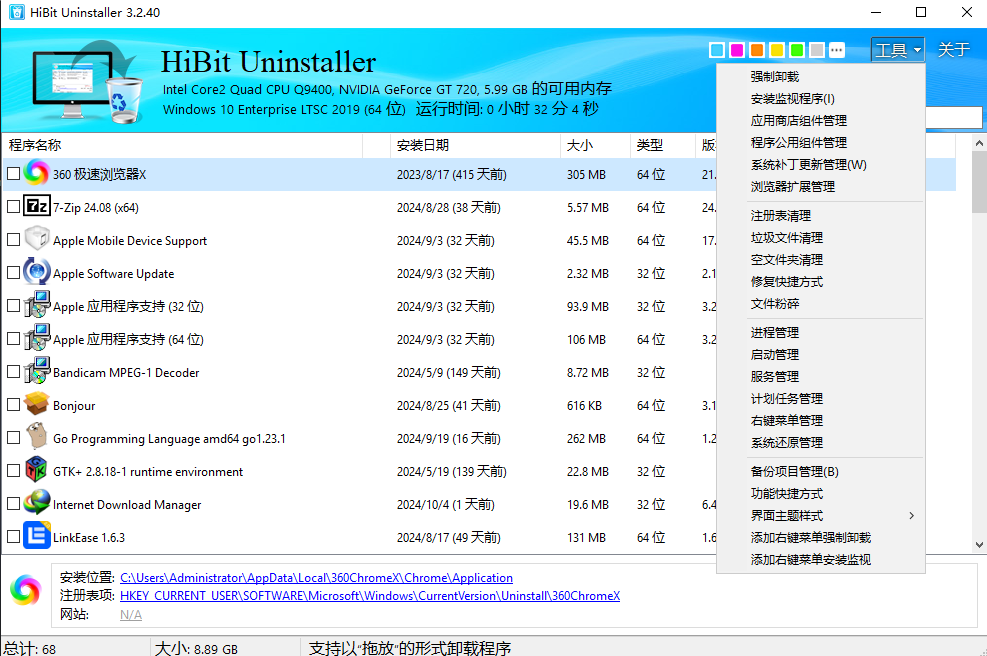Click the 616 KB size cell

coord(584,406)
